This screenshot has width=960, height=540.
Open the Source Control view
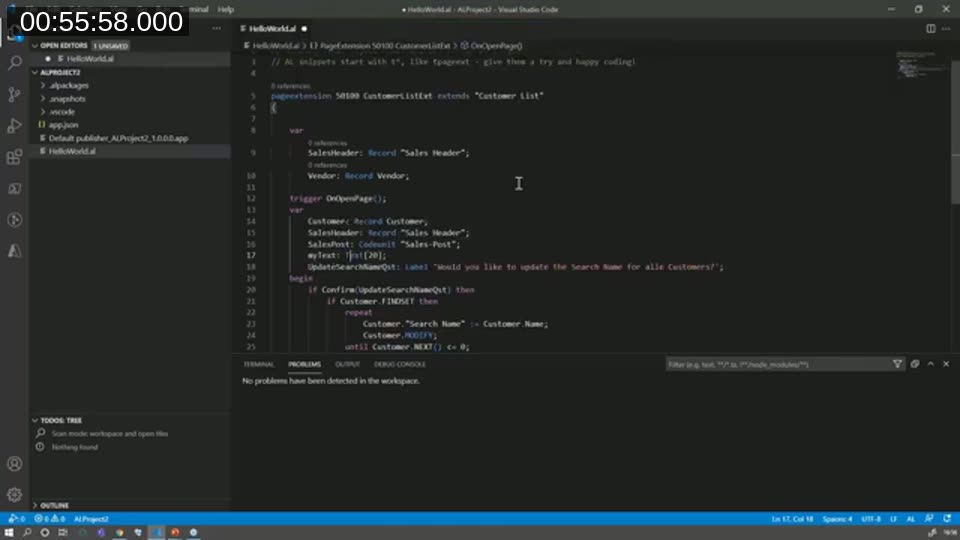tap(15, 94)
